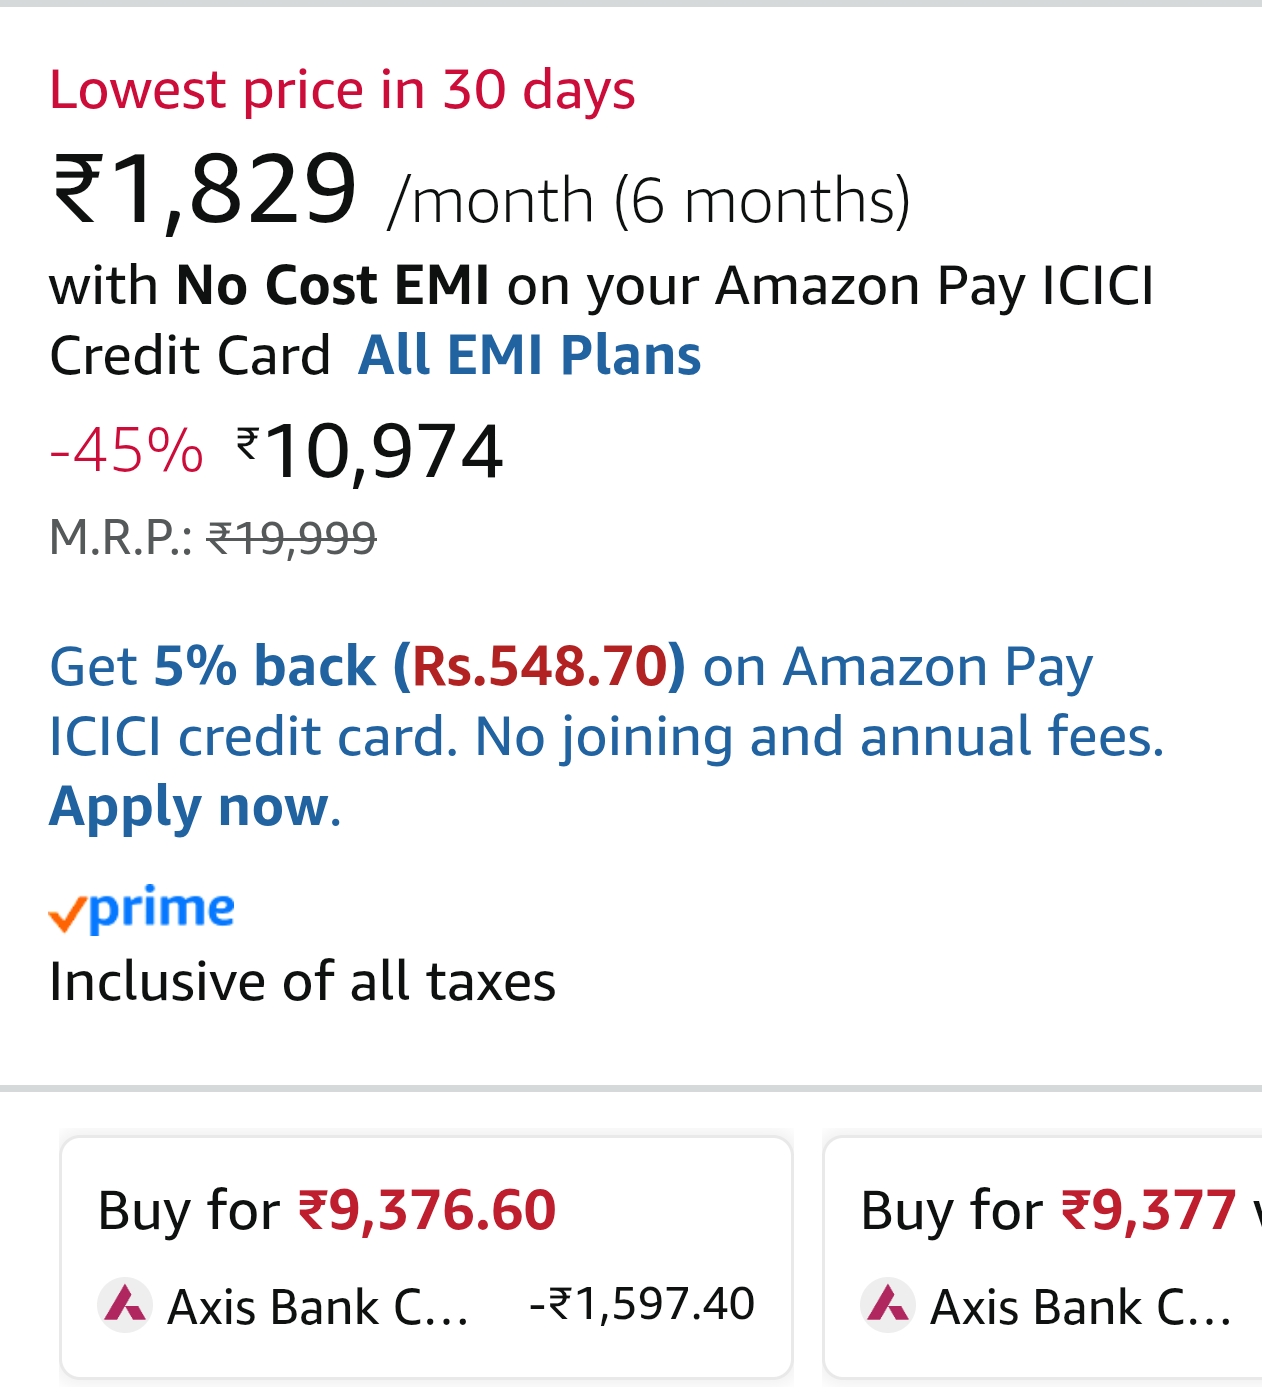Screen dimensions: 1262x1393
Task: Open the All EMI Plans link
Action: coord(529,355)
